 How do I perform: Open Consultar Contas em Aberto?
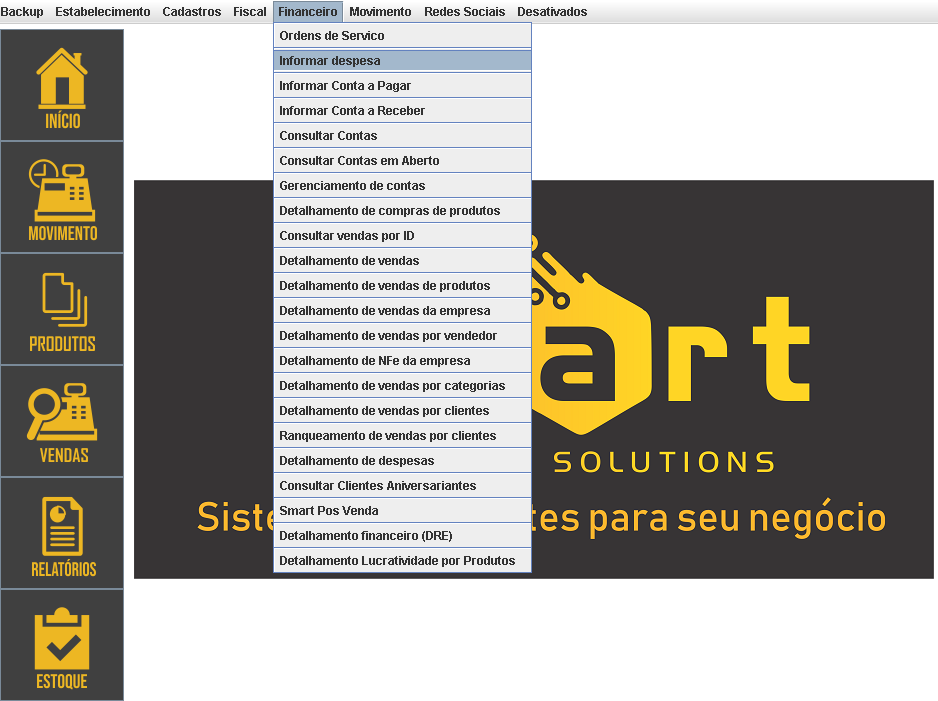point(402,161)
